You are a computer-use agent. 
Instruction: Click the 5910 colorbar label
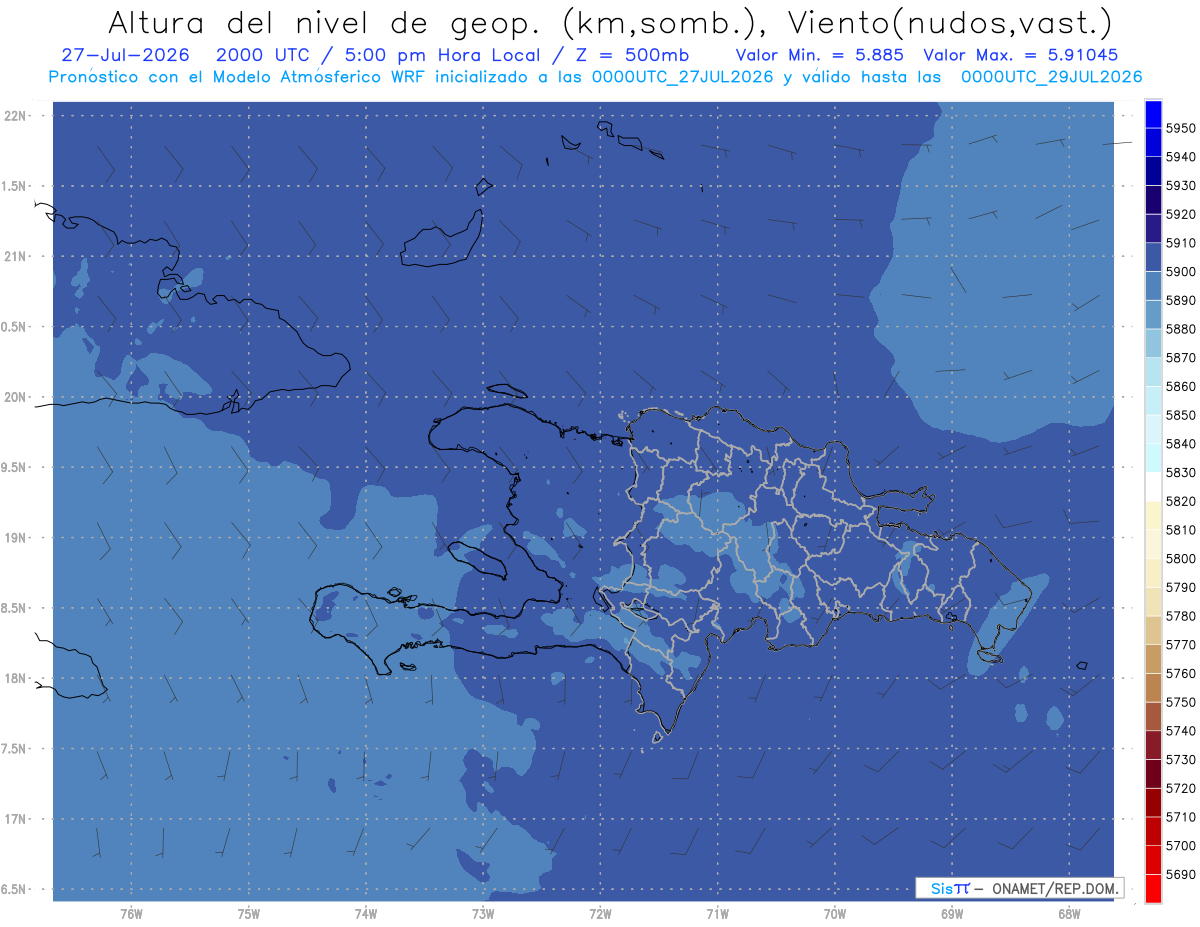click(1180, 243)
